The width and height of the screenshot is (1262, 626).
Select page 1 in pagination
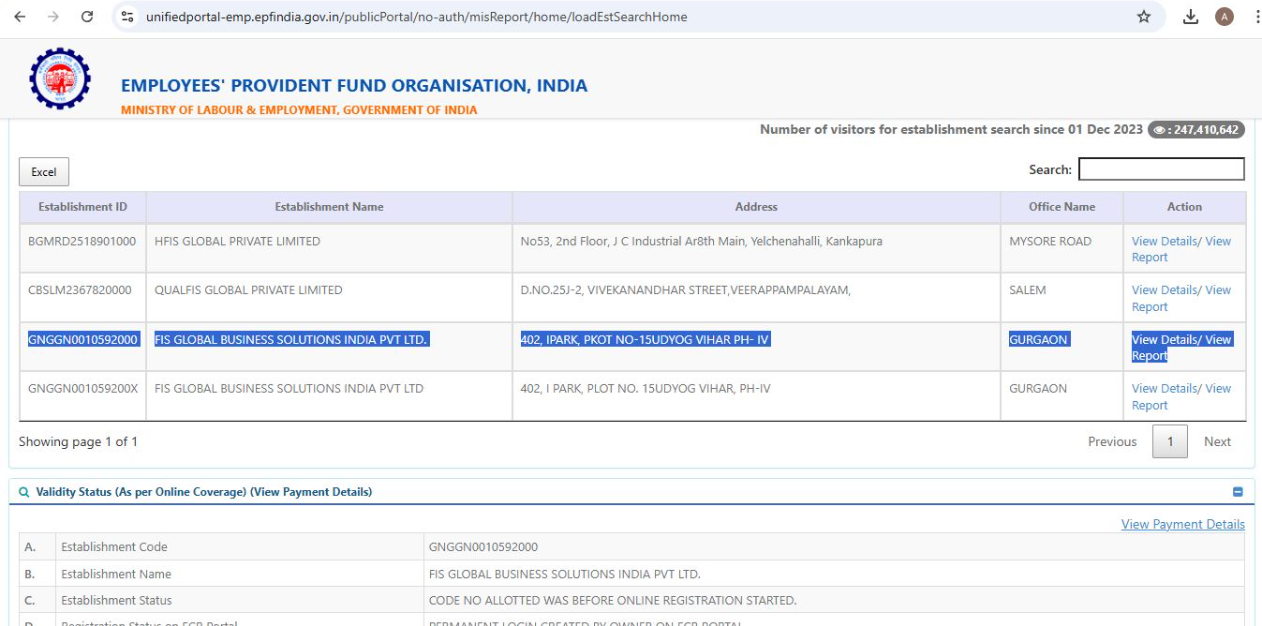point(1170,442)
